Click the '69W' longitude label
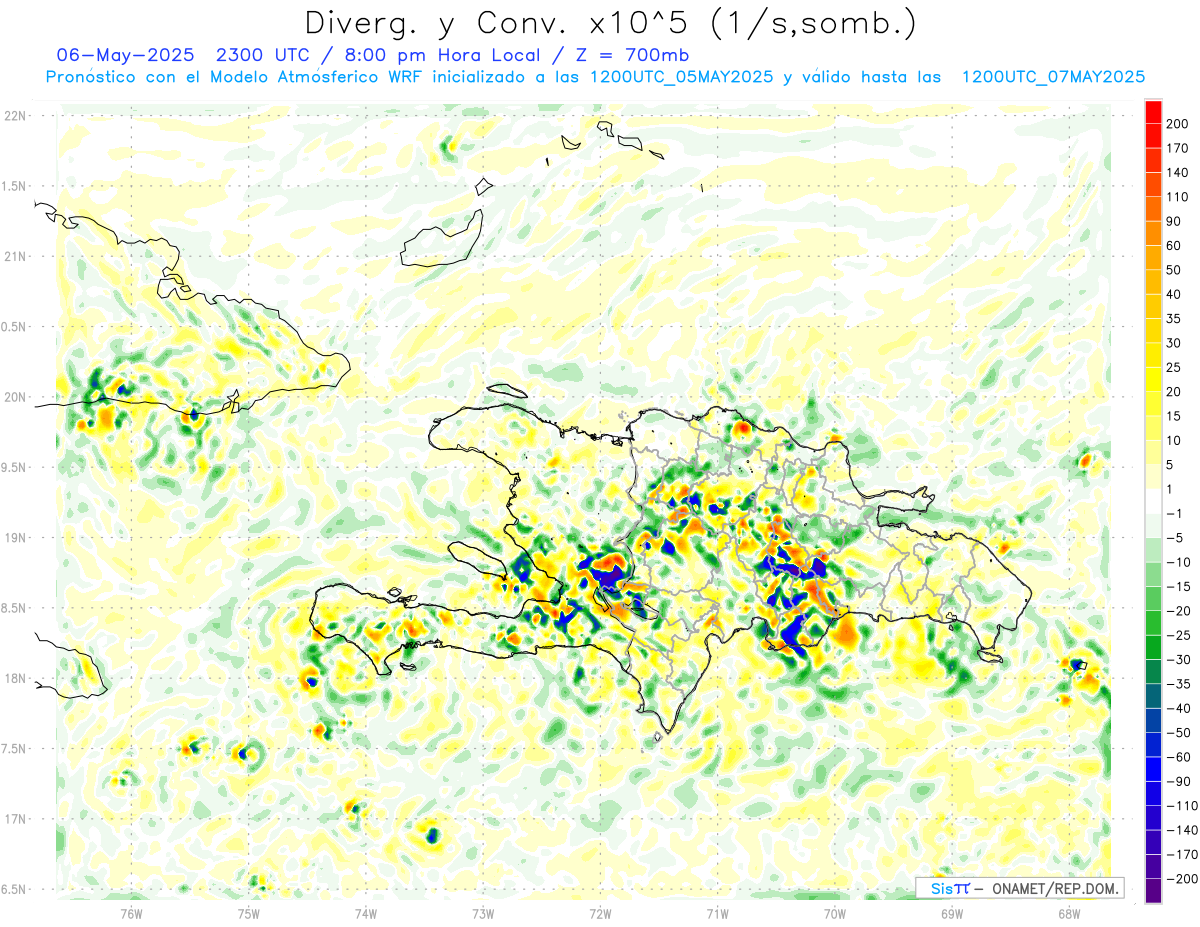Viewport: 1200px width, 927px height. pyautogui.click(x=952, y=912)
